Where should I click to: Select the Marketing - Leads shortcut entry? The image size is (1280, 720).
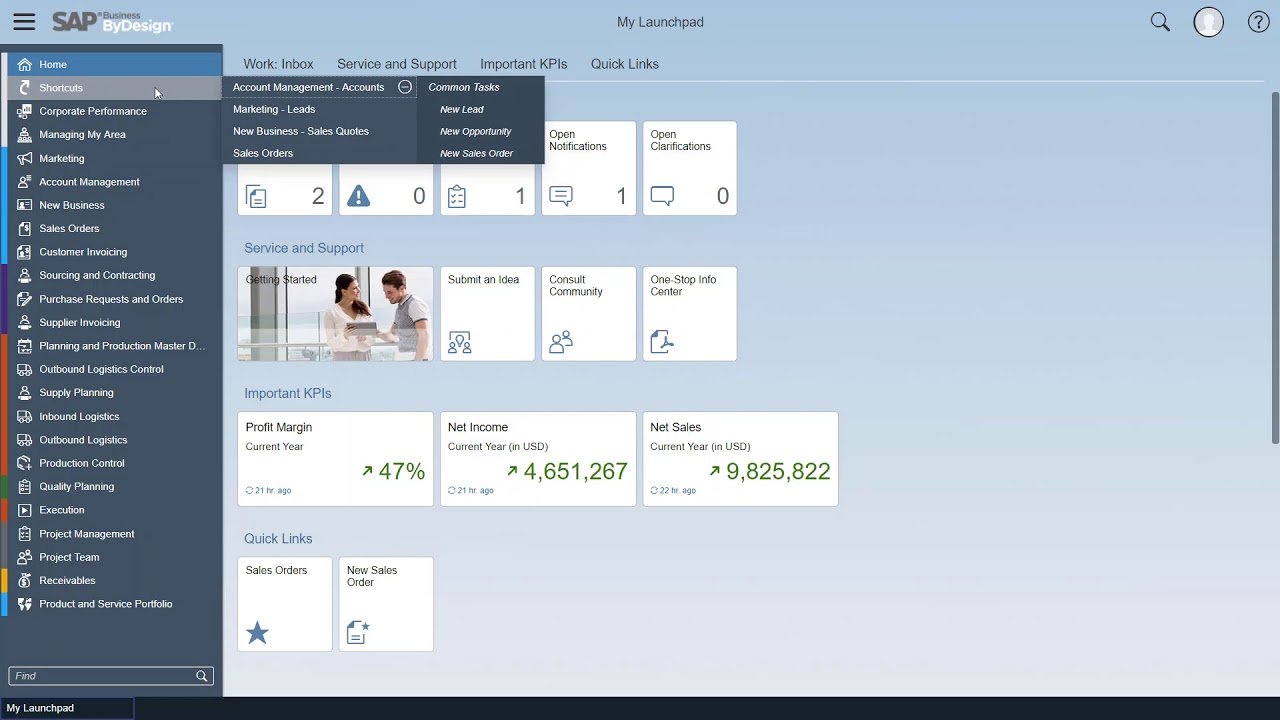coord(274,109)
